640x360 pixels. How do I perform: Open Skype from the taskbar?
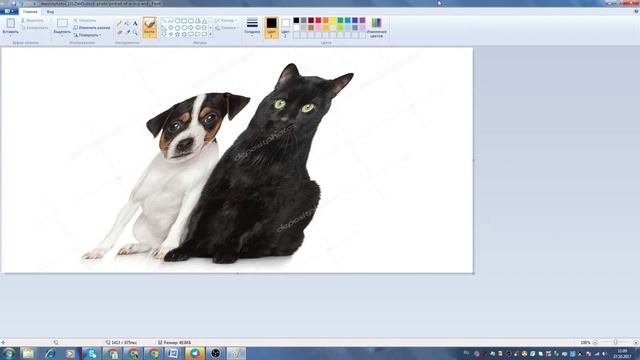click(x=91, y=353)
